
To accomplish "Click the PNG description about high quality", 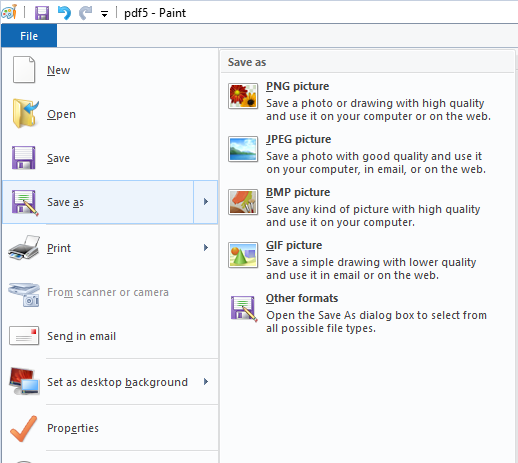I will coord(378,110).
